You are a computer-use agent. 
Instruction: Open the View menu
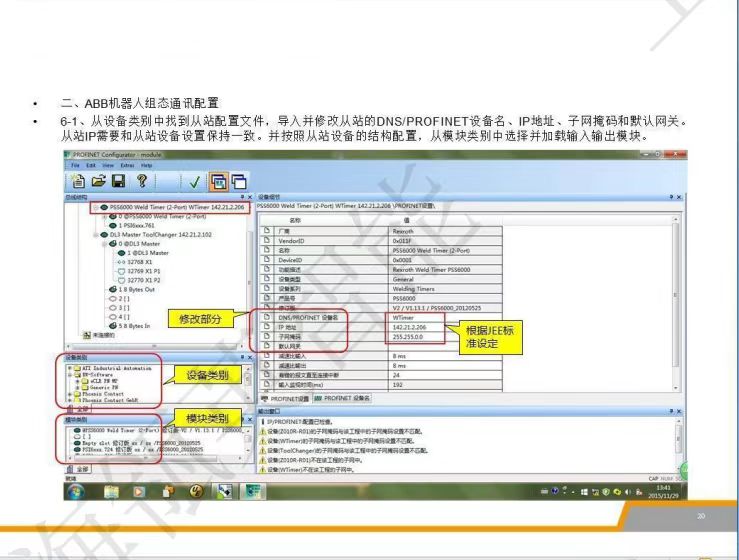[x=108, y=165]
